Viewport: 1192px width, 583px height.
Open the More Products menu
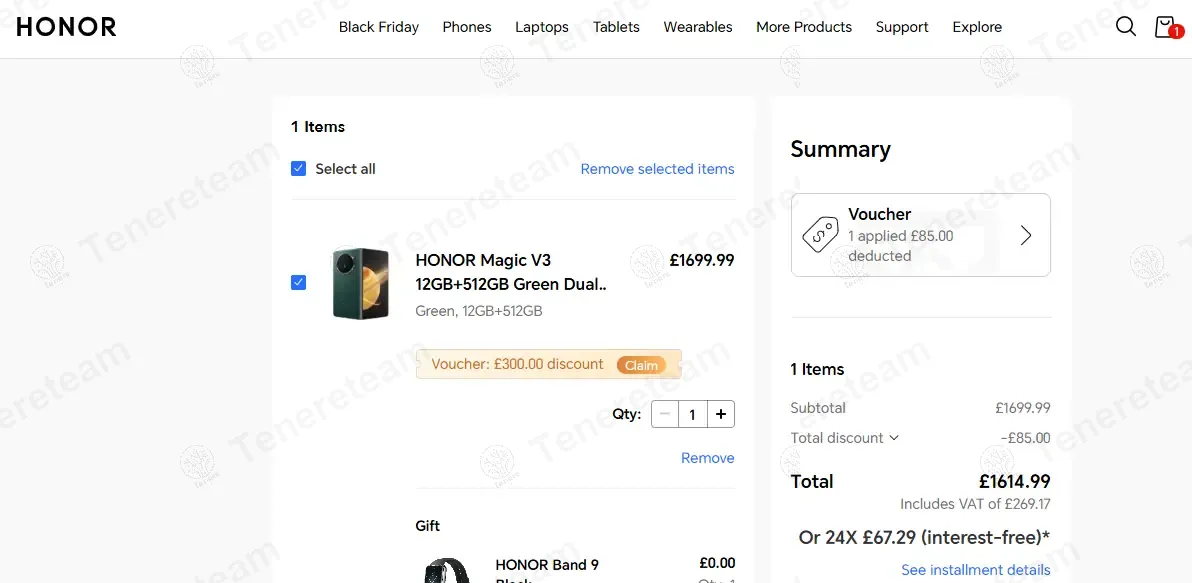[x=804, y=27]
